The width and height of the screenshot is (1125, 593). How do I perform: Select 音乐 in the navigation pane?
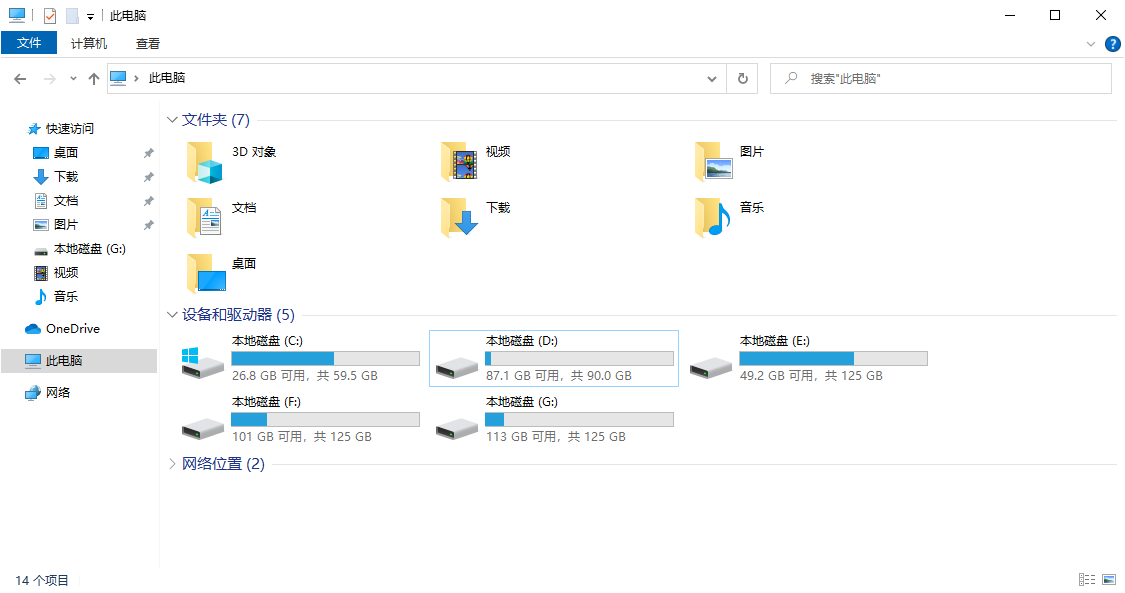66,296
